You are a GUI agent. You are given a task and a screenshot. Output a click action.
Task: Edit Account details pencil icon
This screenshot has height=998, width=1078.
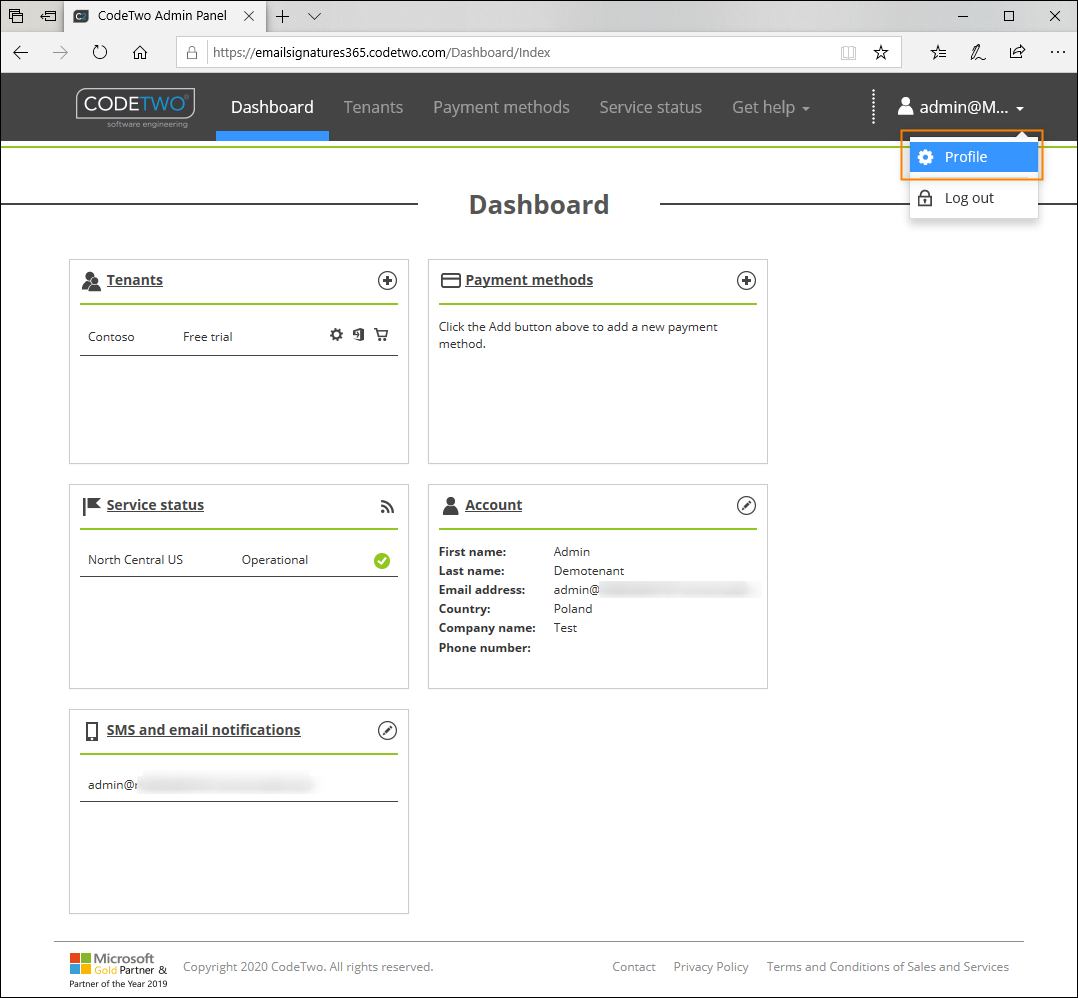(x=746, y=506)
